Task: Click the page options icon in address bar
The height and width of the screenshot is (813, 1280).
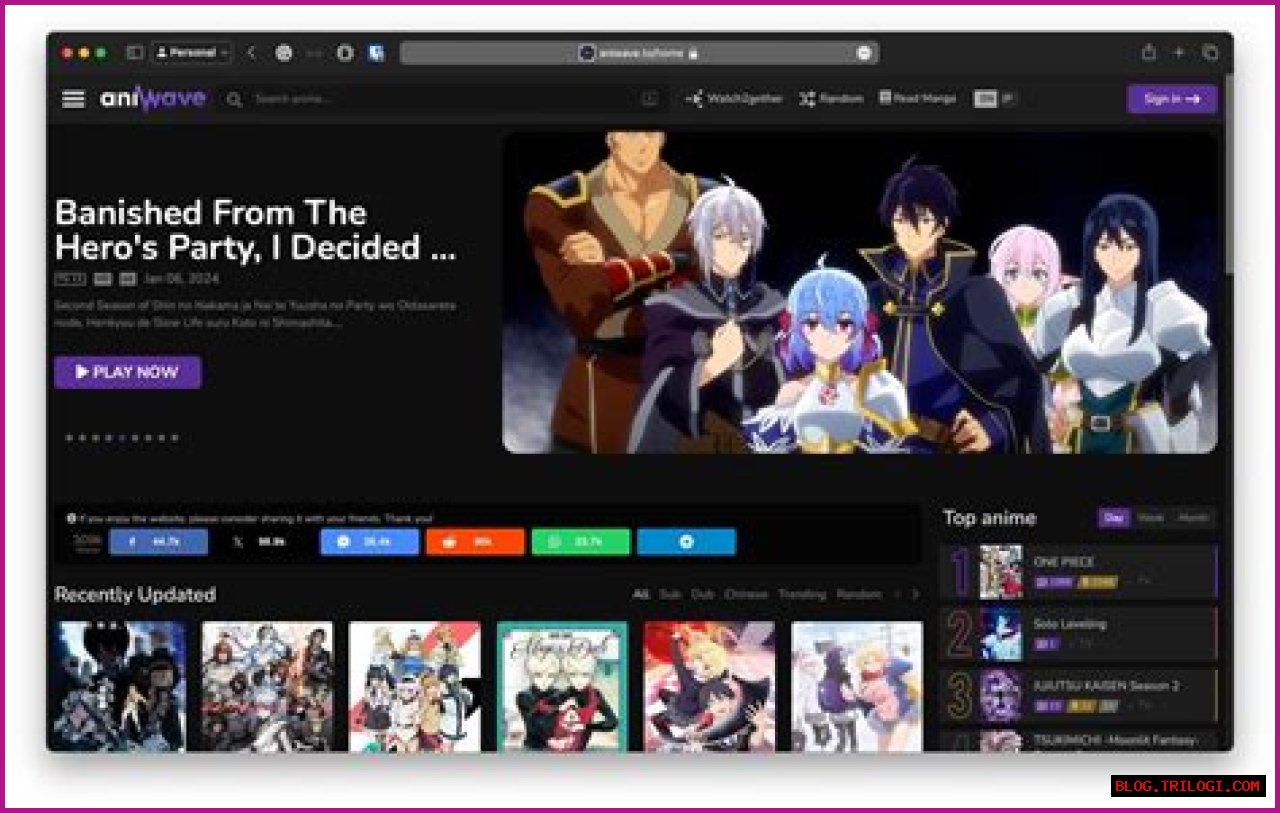Action: [864, 53]
